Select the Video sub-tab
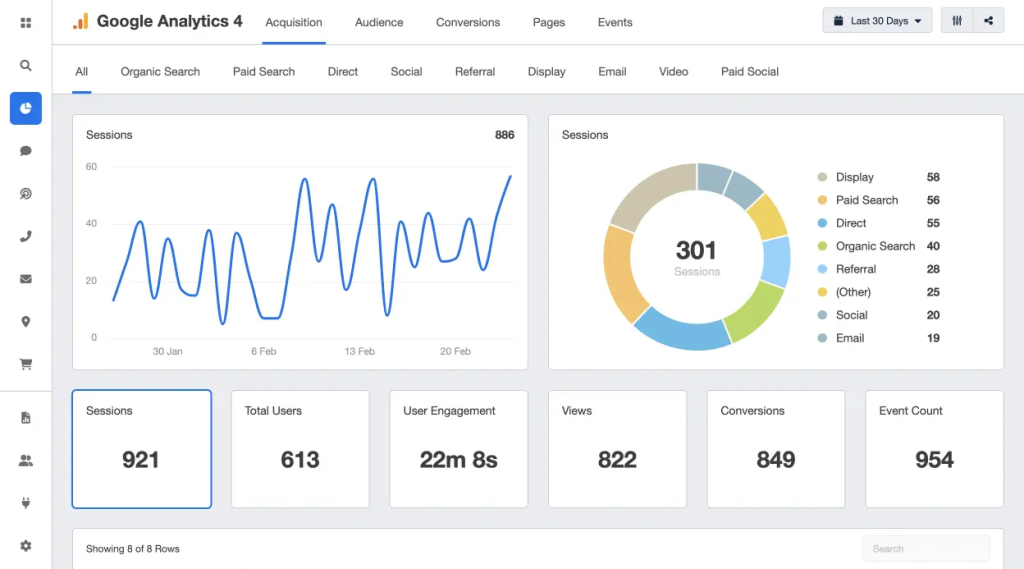 click(x=673, y=72)
